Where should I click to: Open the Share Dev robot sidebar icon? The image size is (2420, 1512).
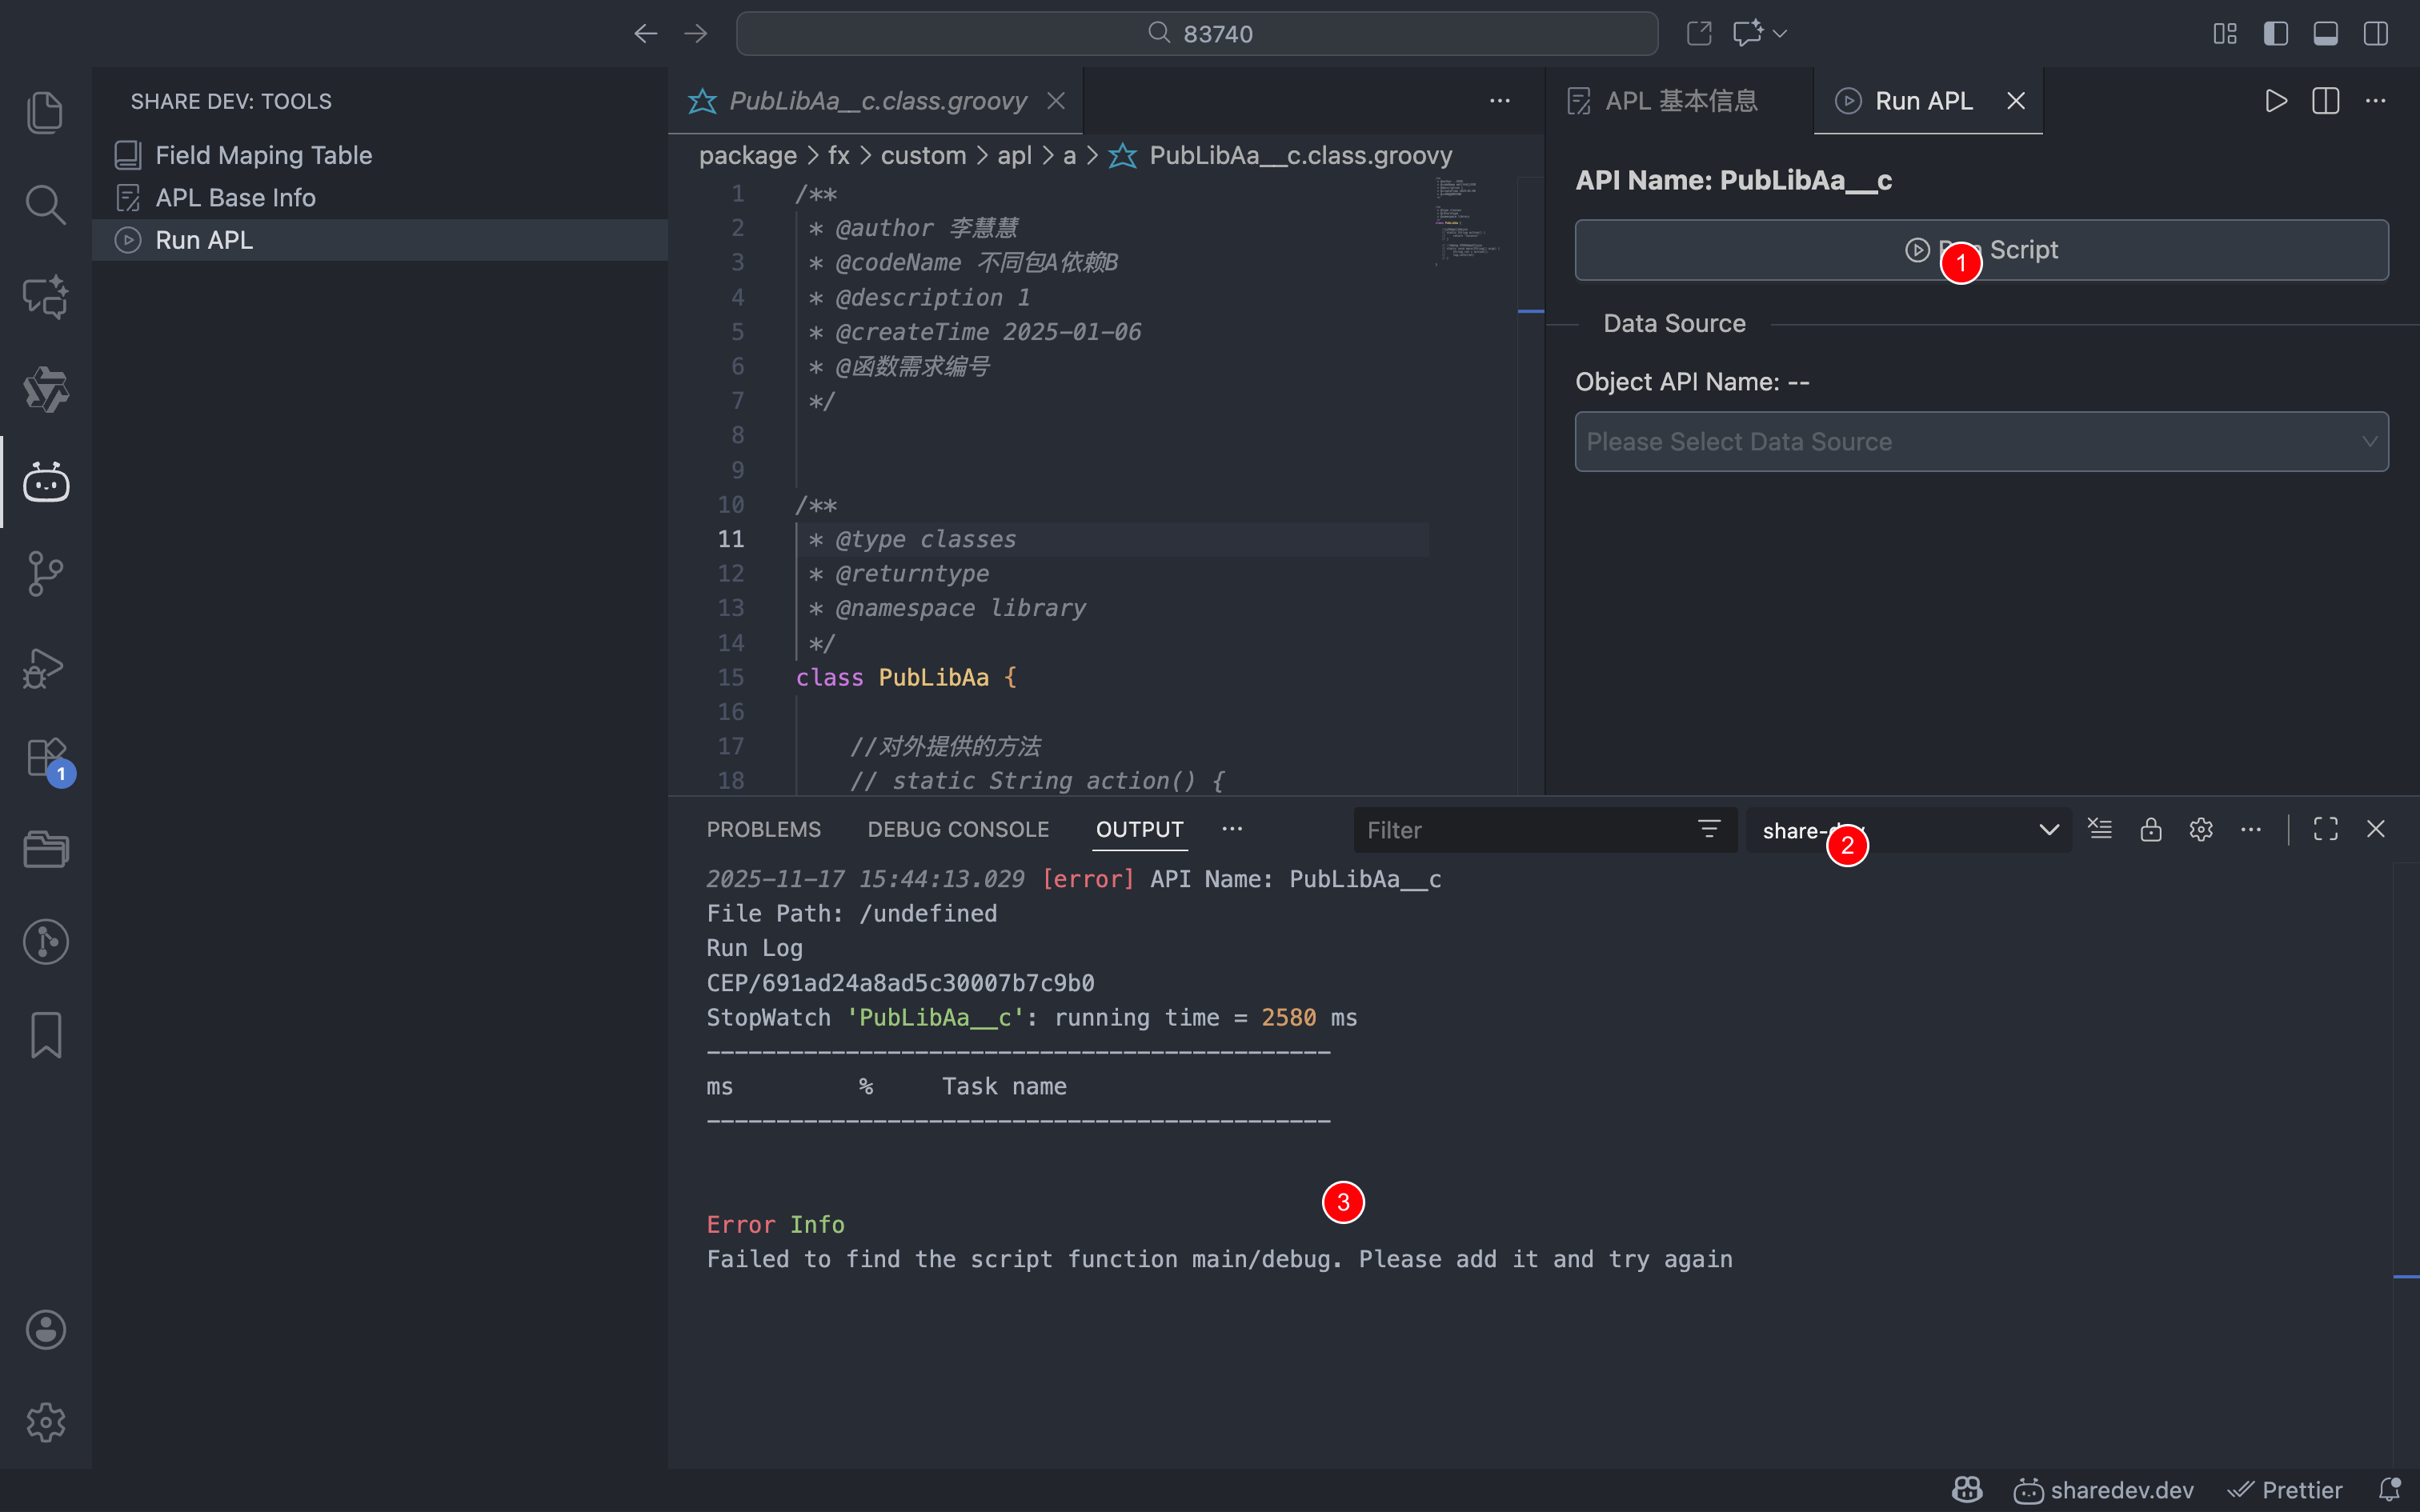pyautogui.click(x=45, y=481)
